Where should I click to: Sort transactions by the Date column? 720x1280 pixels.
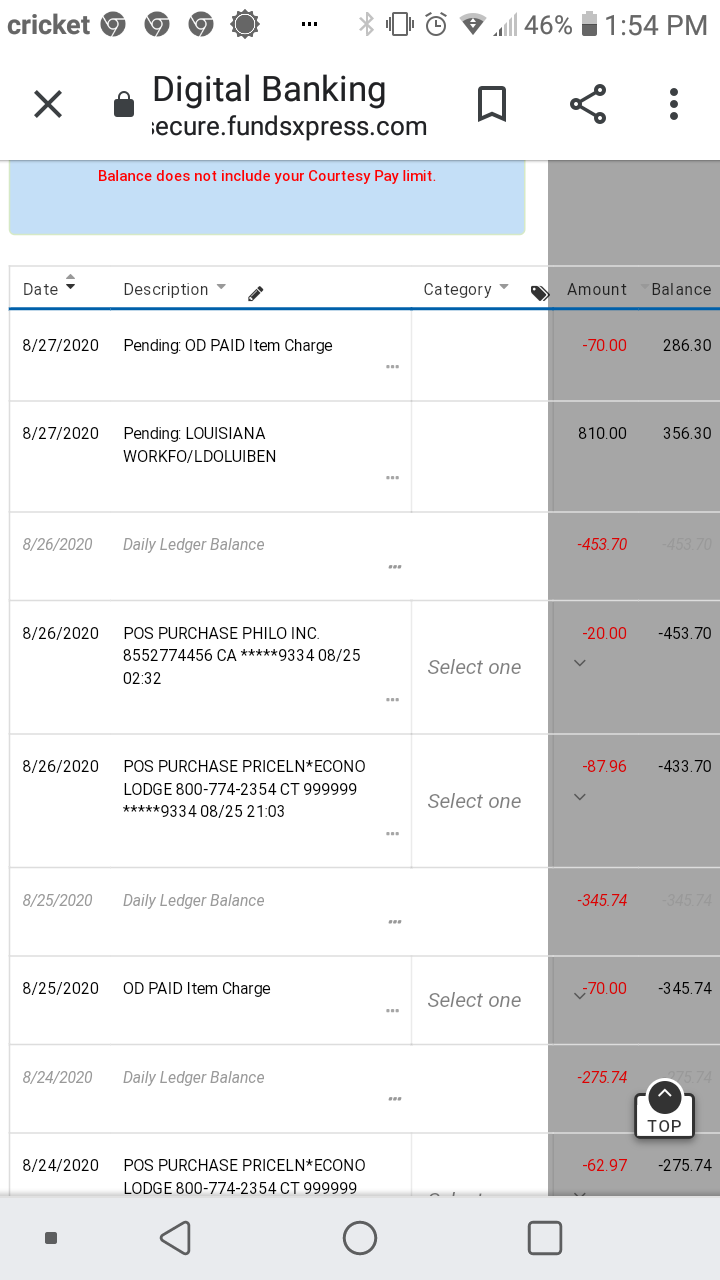point(50,288)
